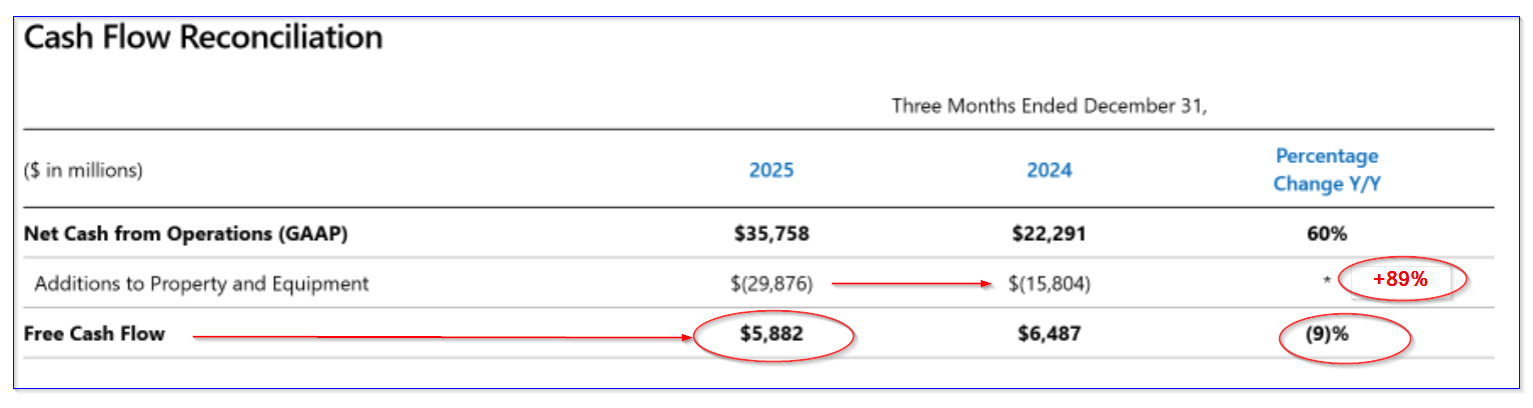Viewport: 1533px width, 408px height.
Task: Click Additions to Property and Equipment label
Action: coord(202,284)
